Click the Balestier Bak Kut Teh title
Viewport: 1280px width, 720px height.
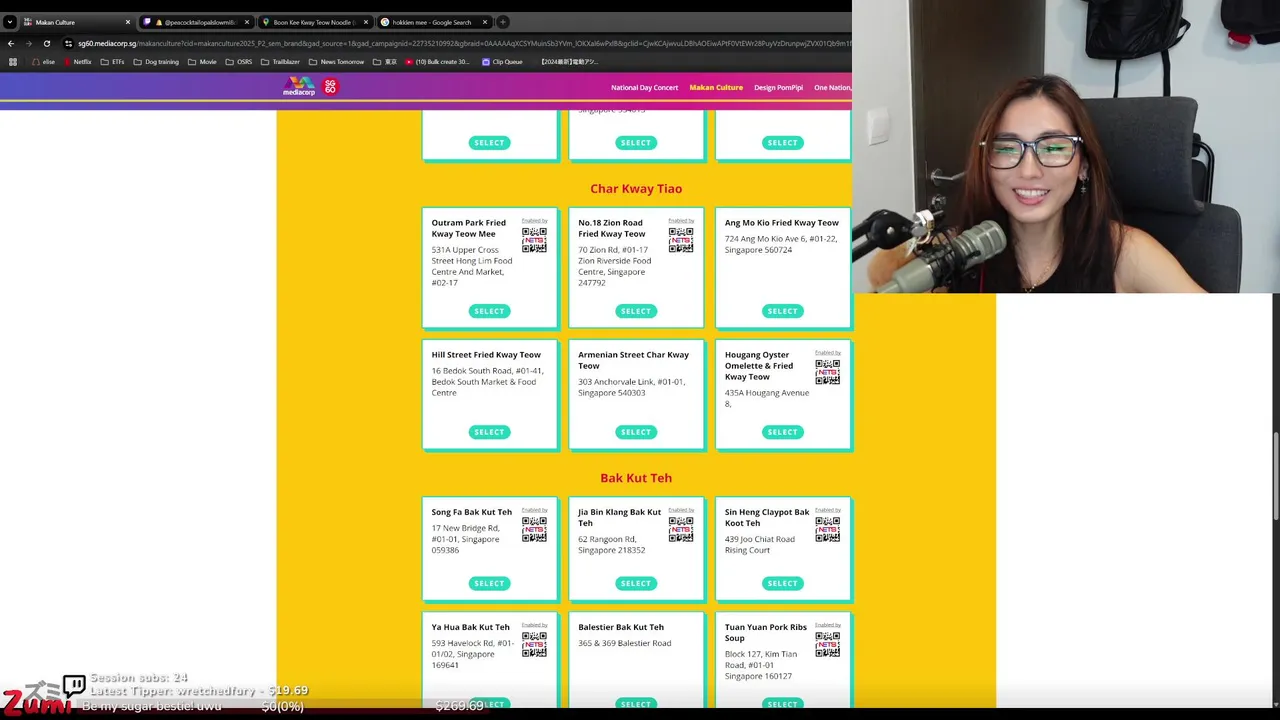621,627
